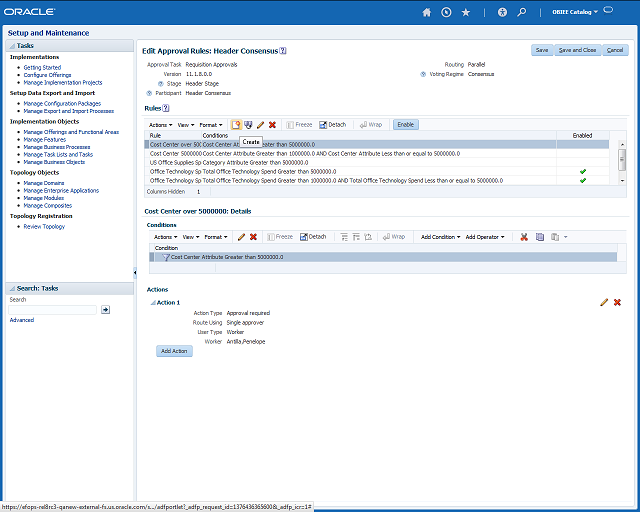Open help icon next to Header Consensus title
Viewport: 640px width, 512px height.
tap(283, 51)
